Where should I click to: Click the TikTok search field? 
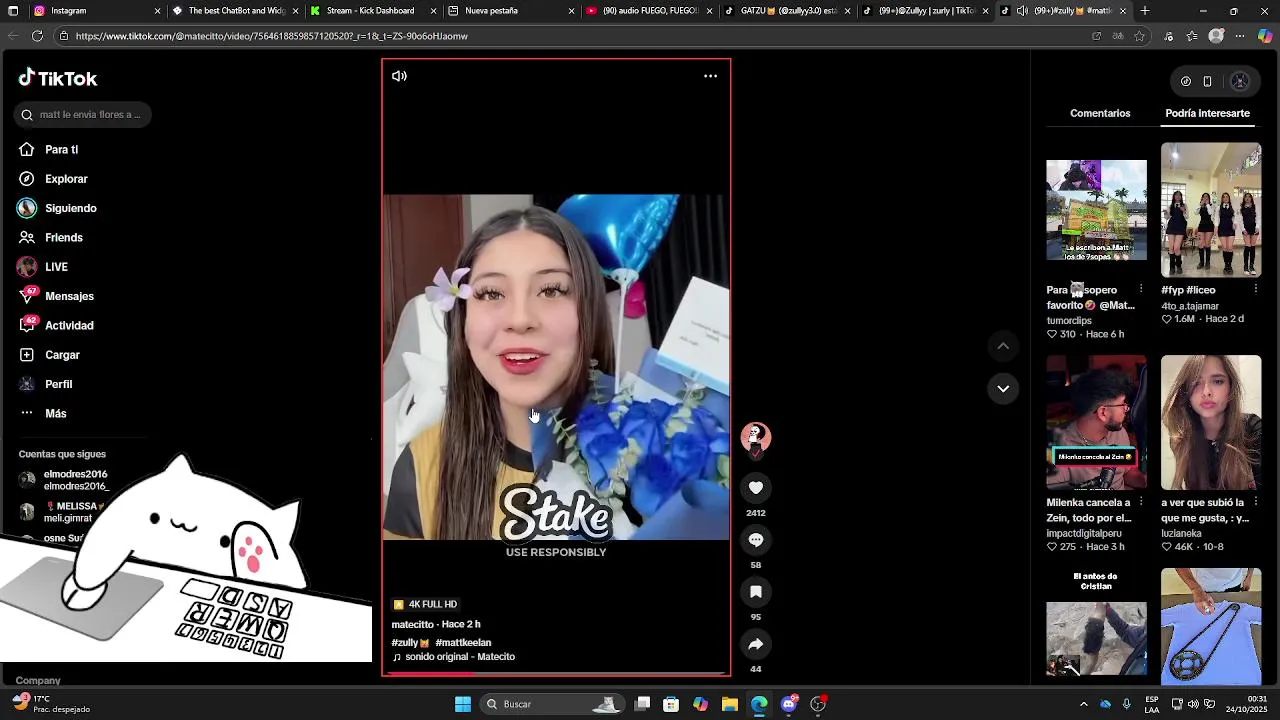83,114
